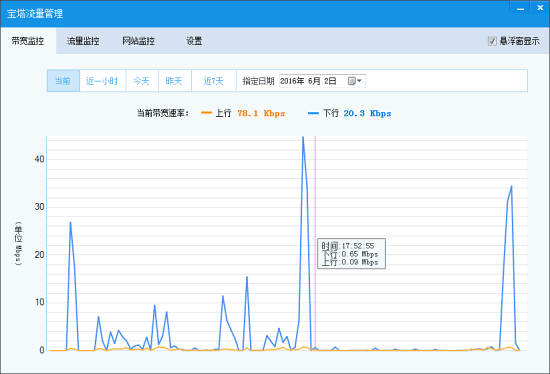Minimize the 宝塔流量管理 window
Screen dimensions: 550x374
coord(521,8)
